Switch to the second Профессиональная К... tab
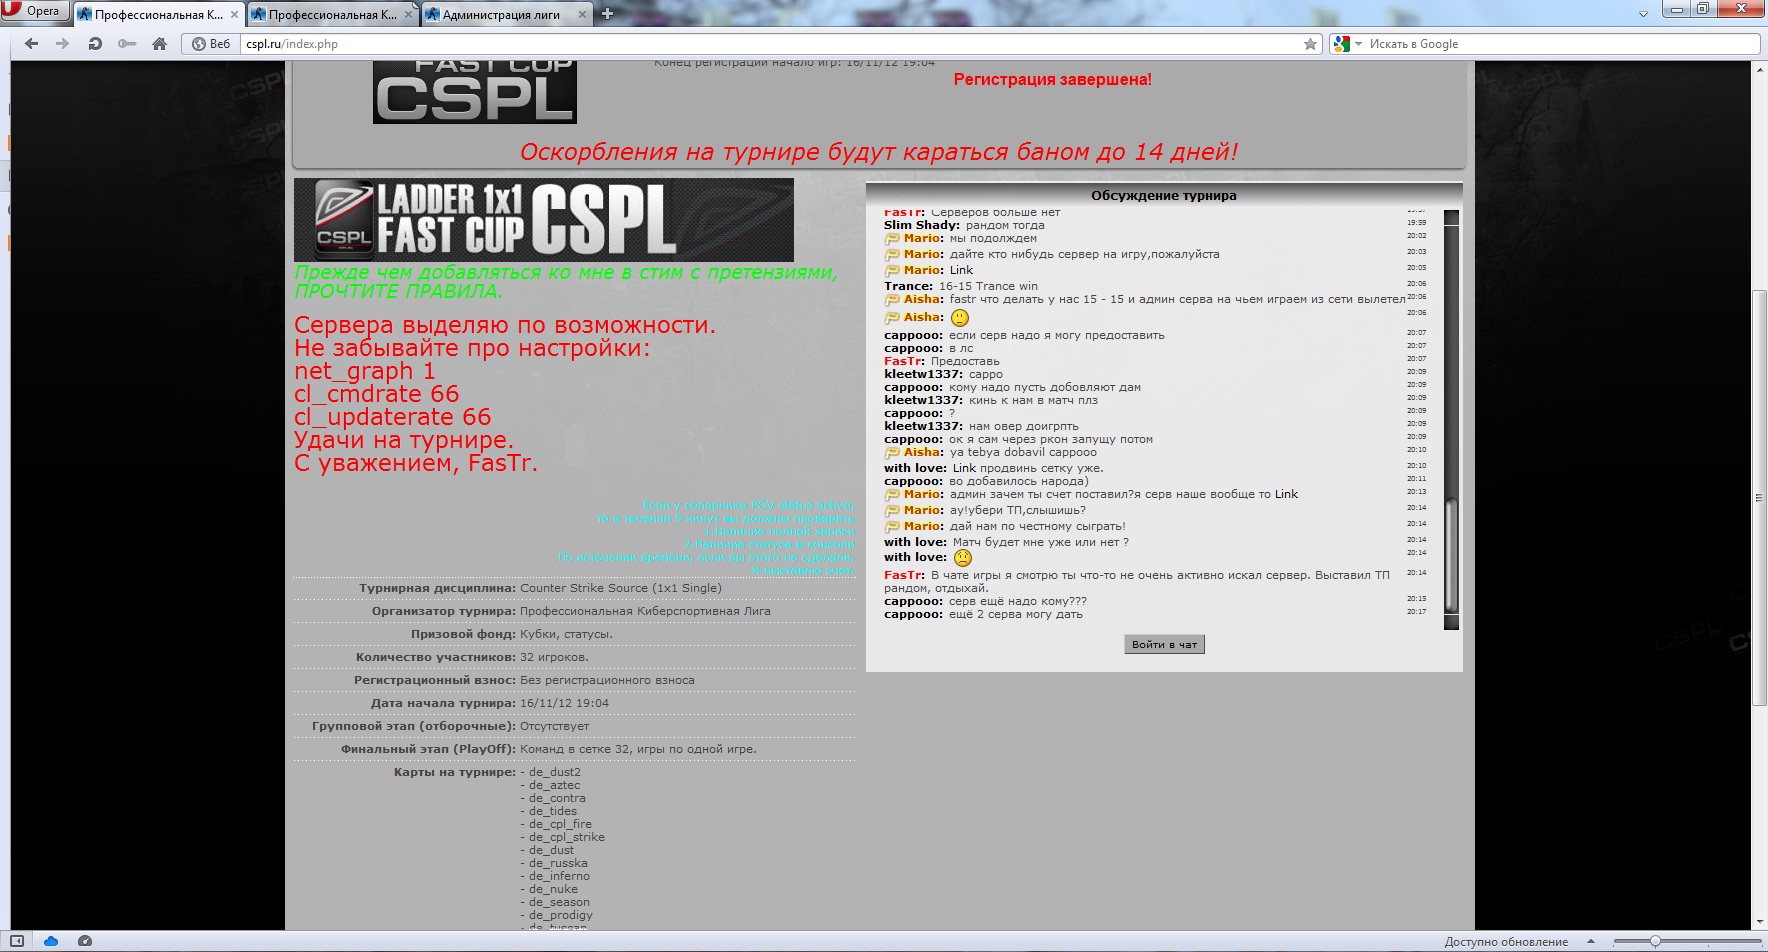Viewport: 1768px width, 952px height. [x=332, y=15]
